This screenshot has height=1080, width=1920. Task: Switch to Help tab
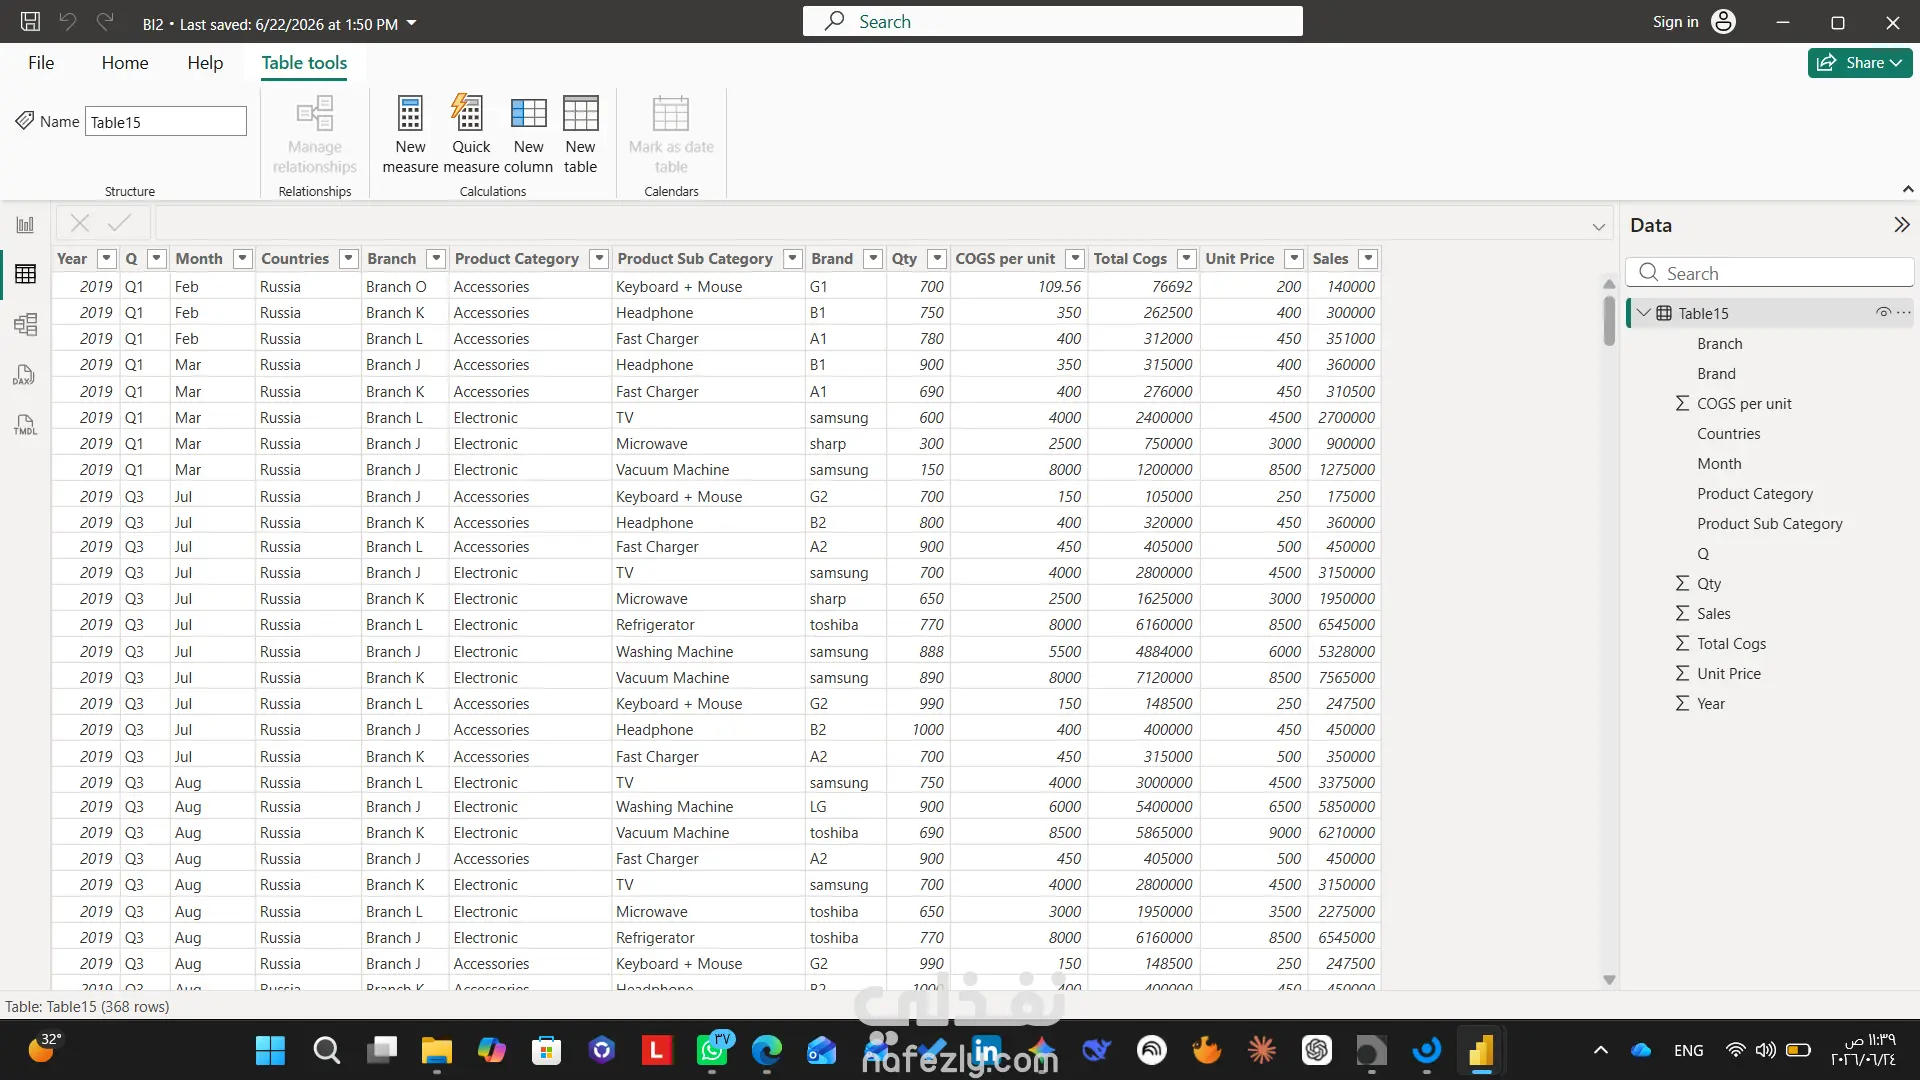pos(205,63)
